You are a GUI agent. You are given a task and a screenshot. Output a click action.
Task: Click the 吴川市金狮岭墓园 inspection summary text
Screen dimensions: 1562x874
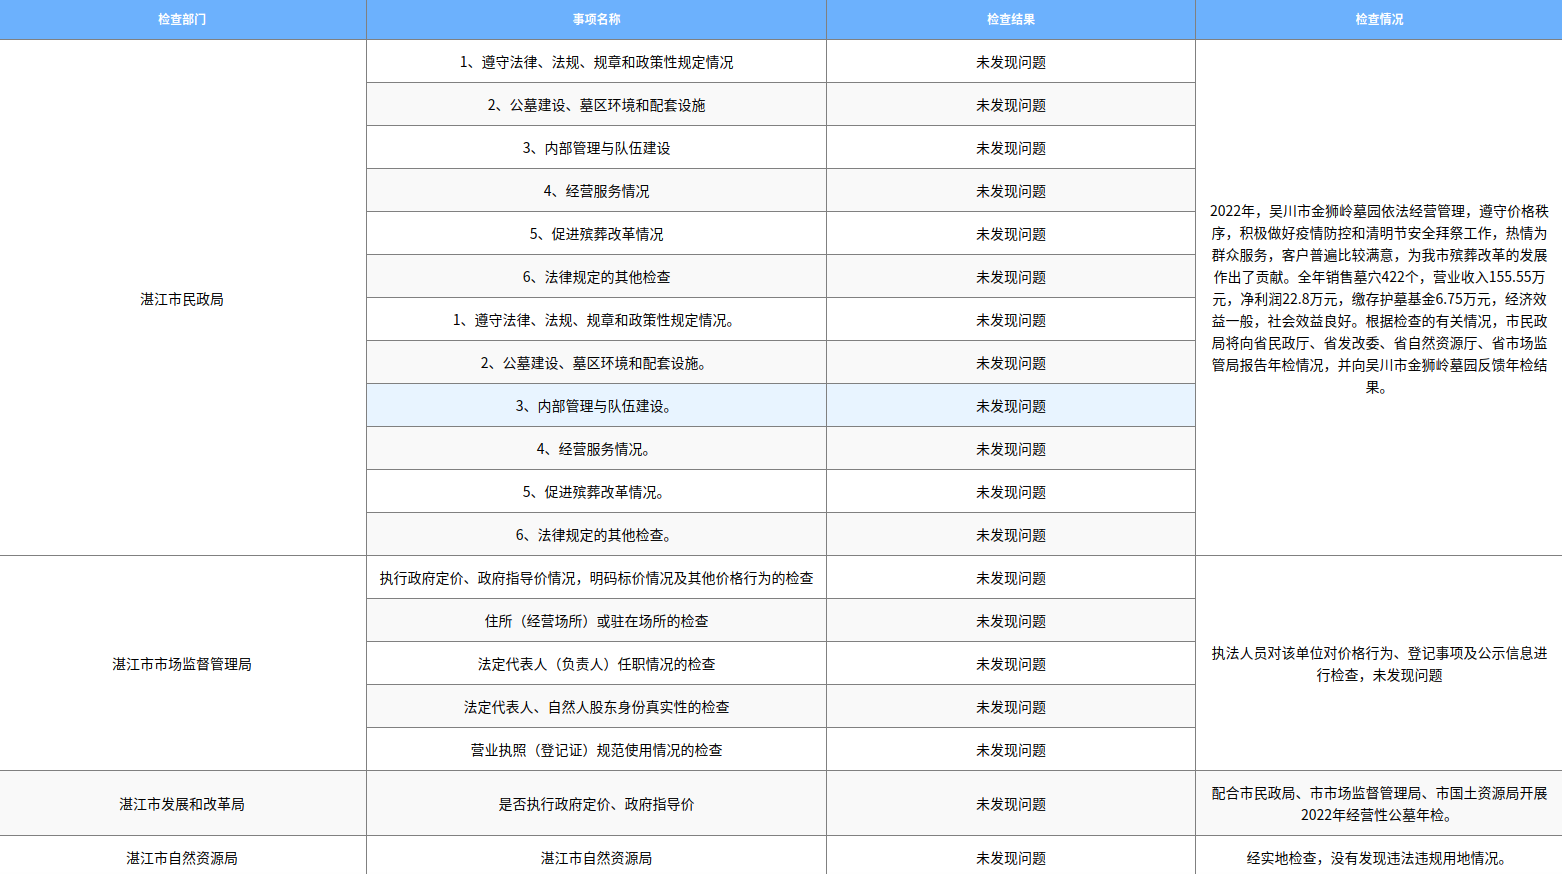point(1378,297)
